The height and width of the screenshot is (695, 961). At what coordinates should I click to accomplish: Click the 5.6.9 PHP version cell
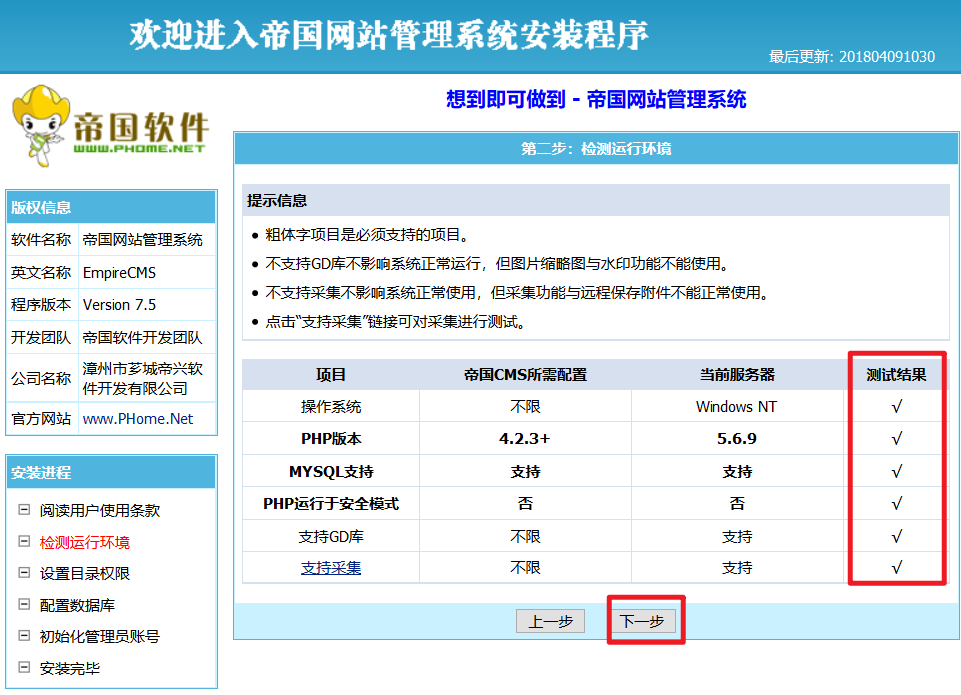[x=737, y=439]
